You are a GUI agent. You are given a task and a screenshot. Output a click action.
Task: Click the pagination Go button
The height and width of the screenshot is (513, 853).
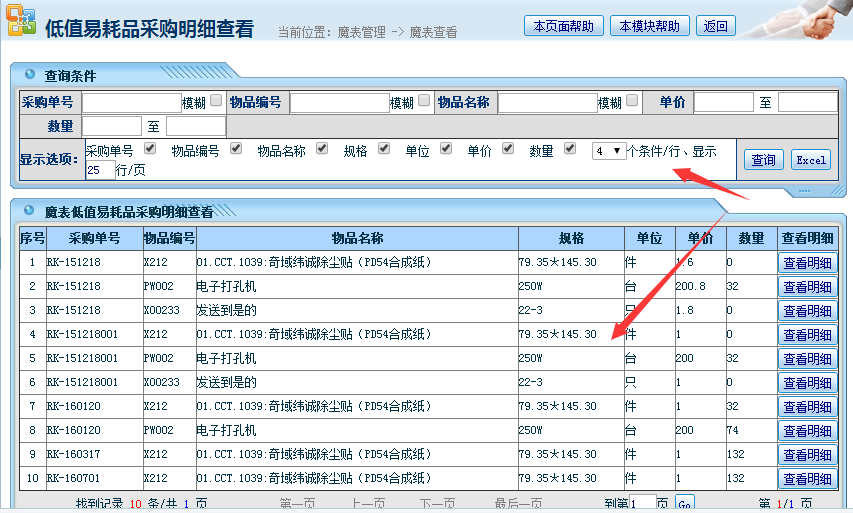pyautogui.click(x=684, y=503)
